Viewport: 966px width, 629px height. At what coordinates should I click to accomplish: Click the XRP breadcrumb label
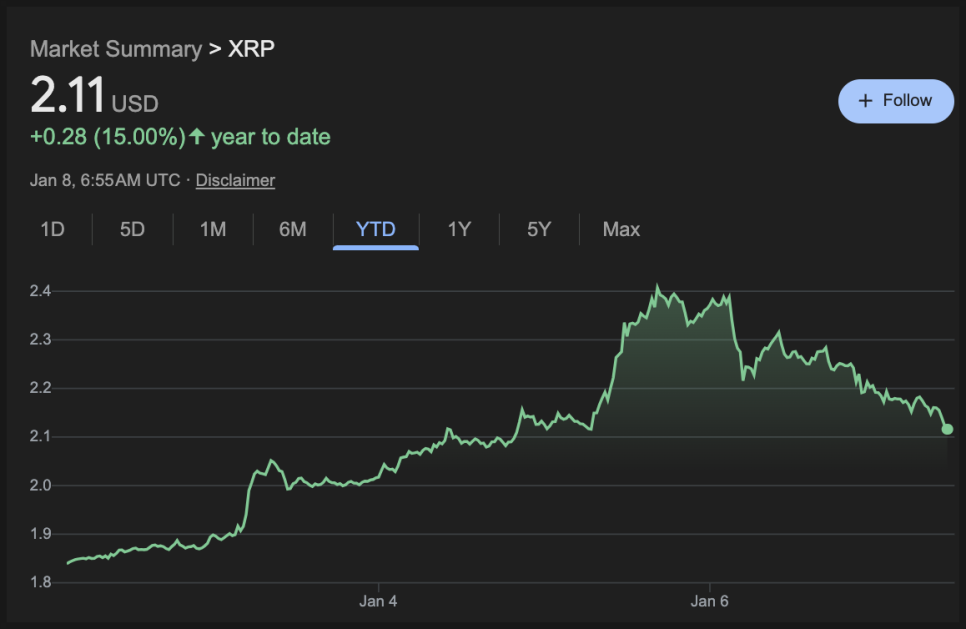(251, 49)
